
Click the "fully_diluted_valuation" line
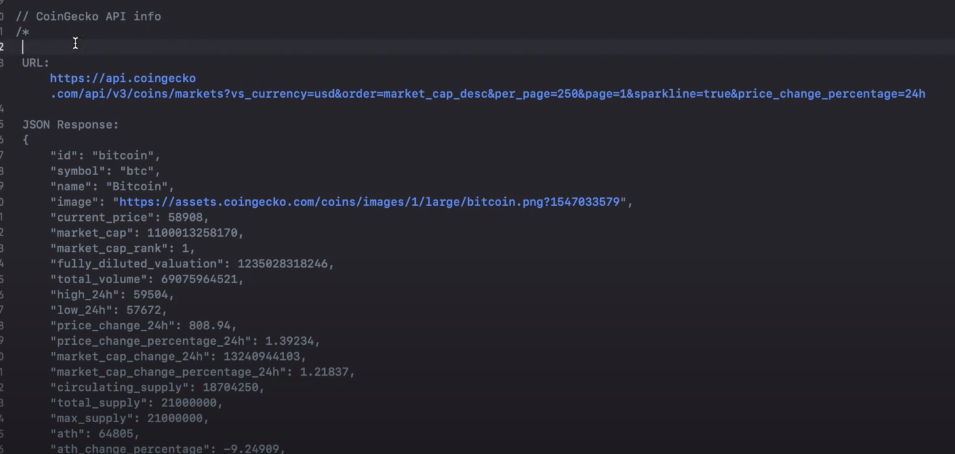click(x=192, y=264)
